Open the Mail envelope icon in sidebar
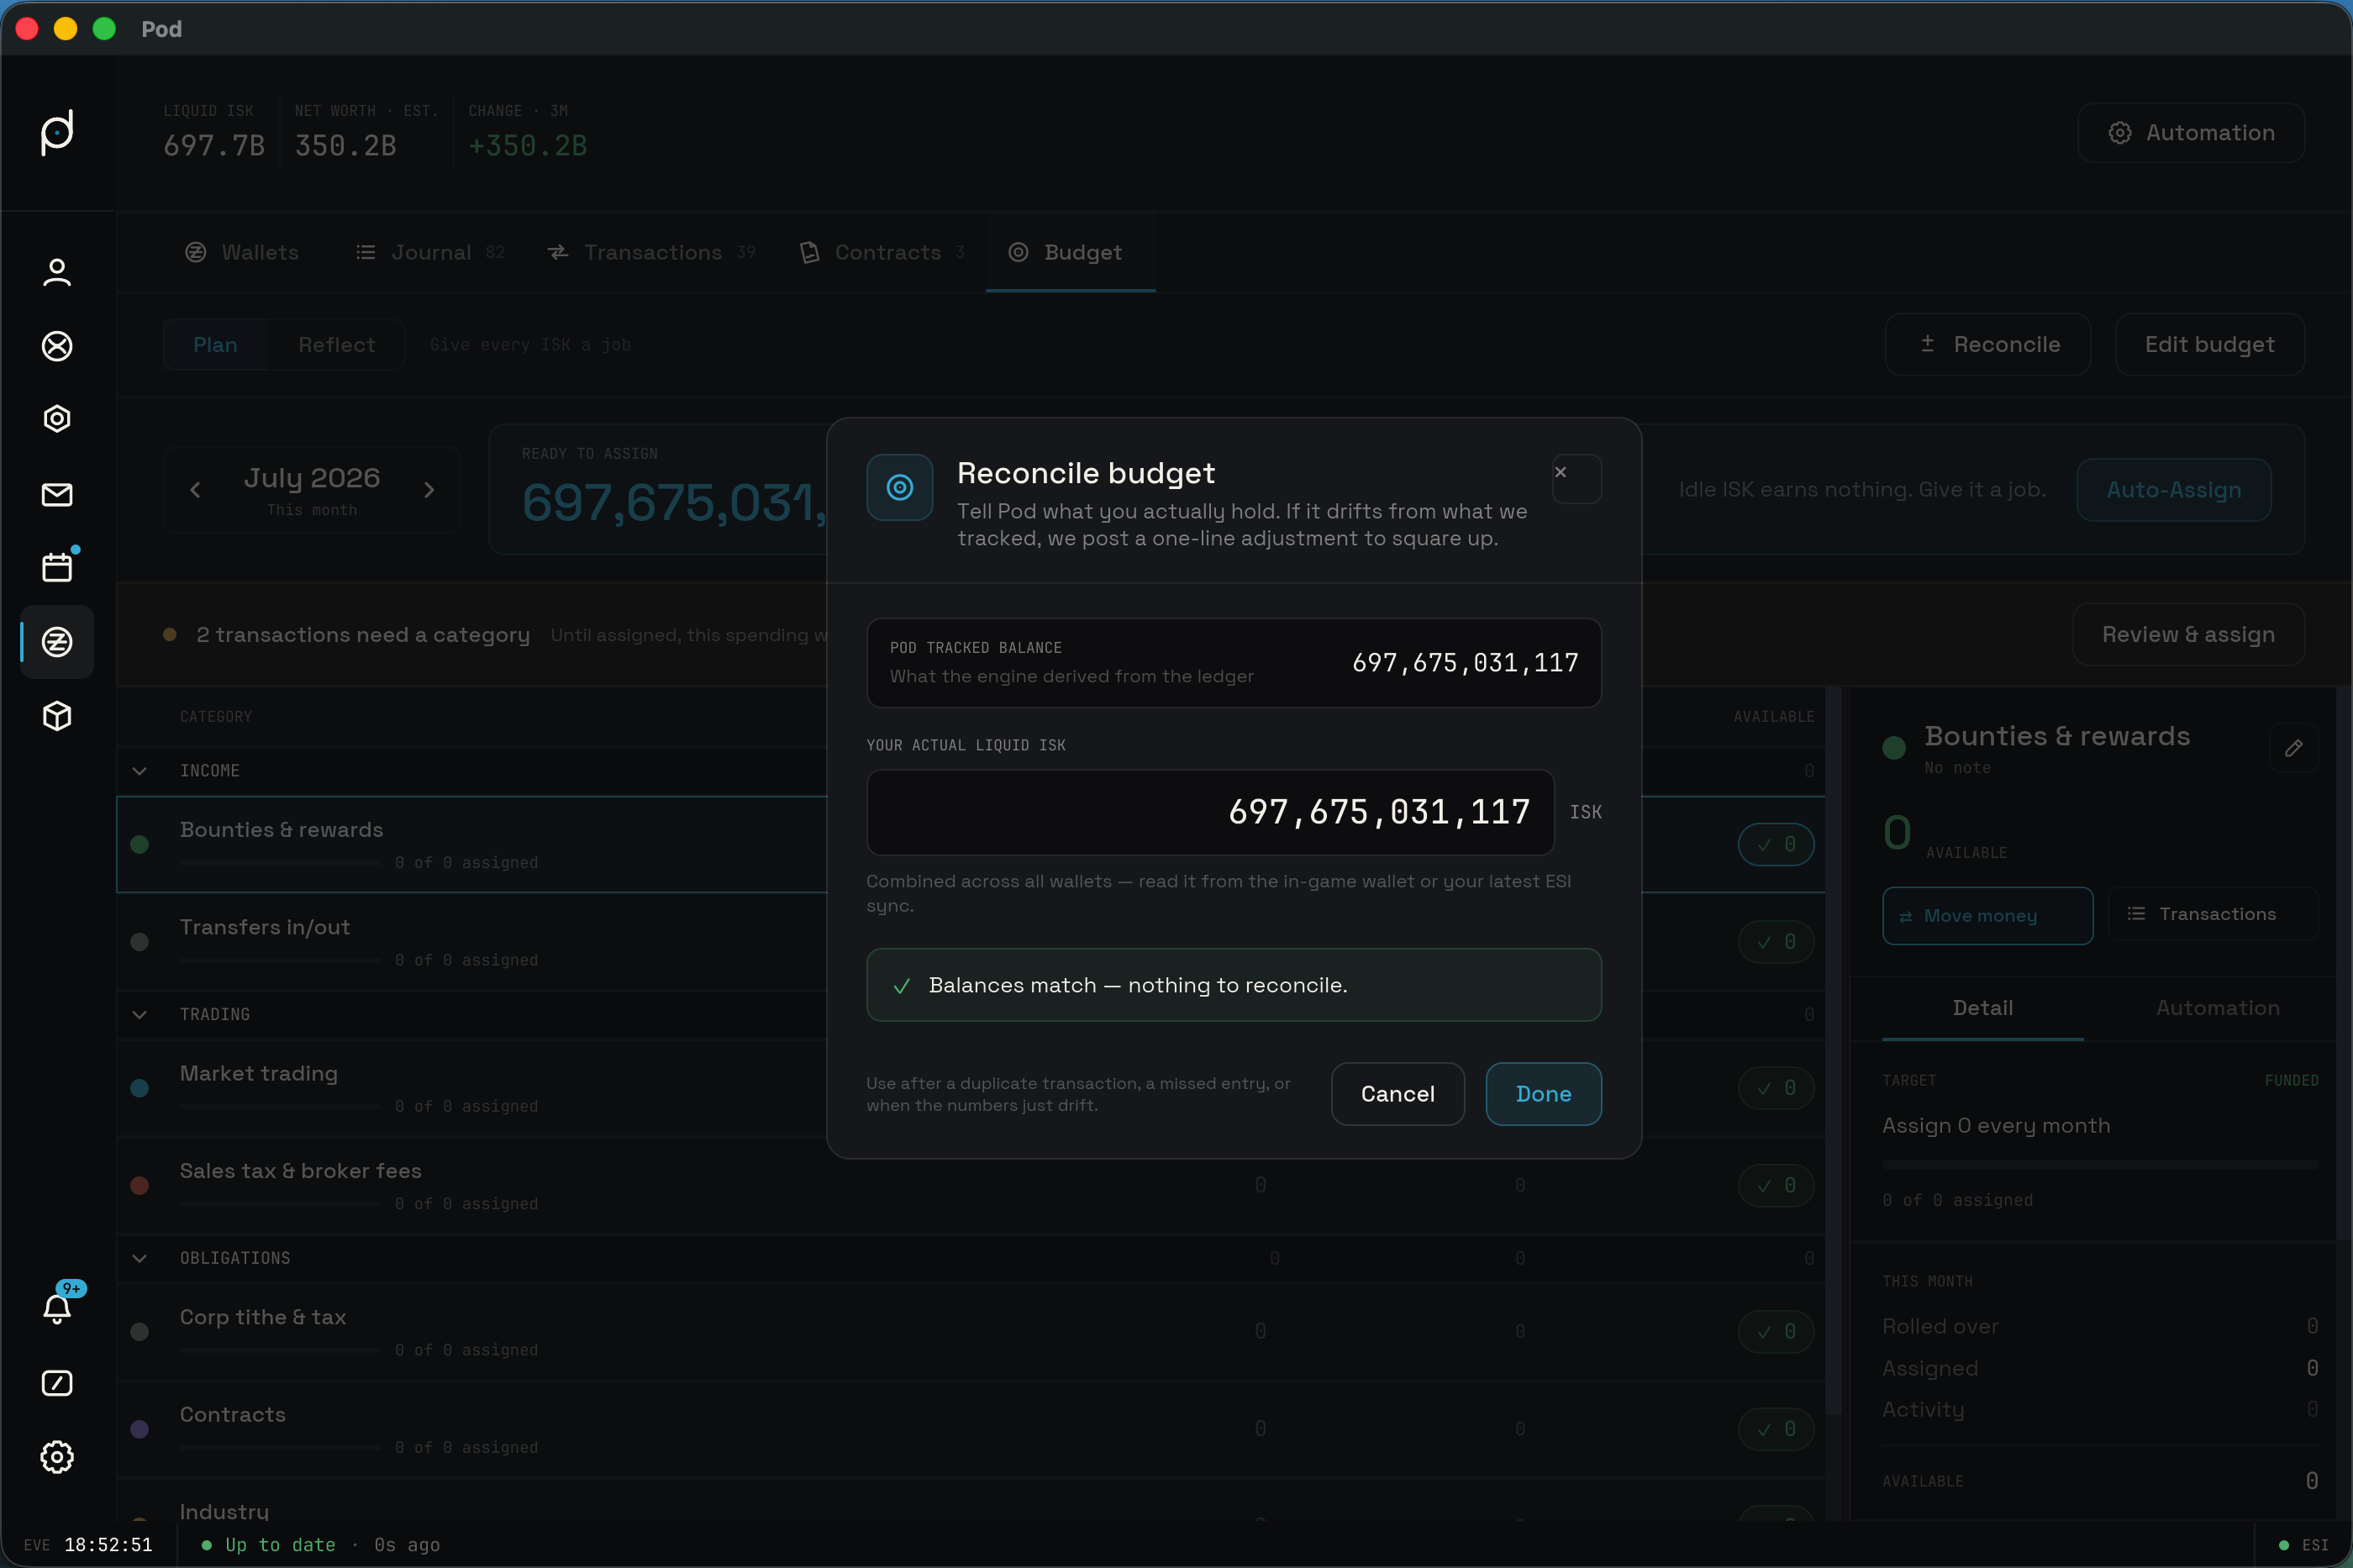 point(57,494)
